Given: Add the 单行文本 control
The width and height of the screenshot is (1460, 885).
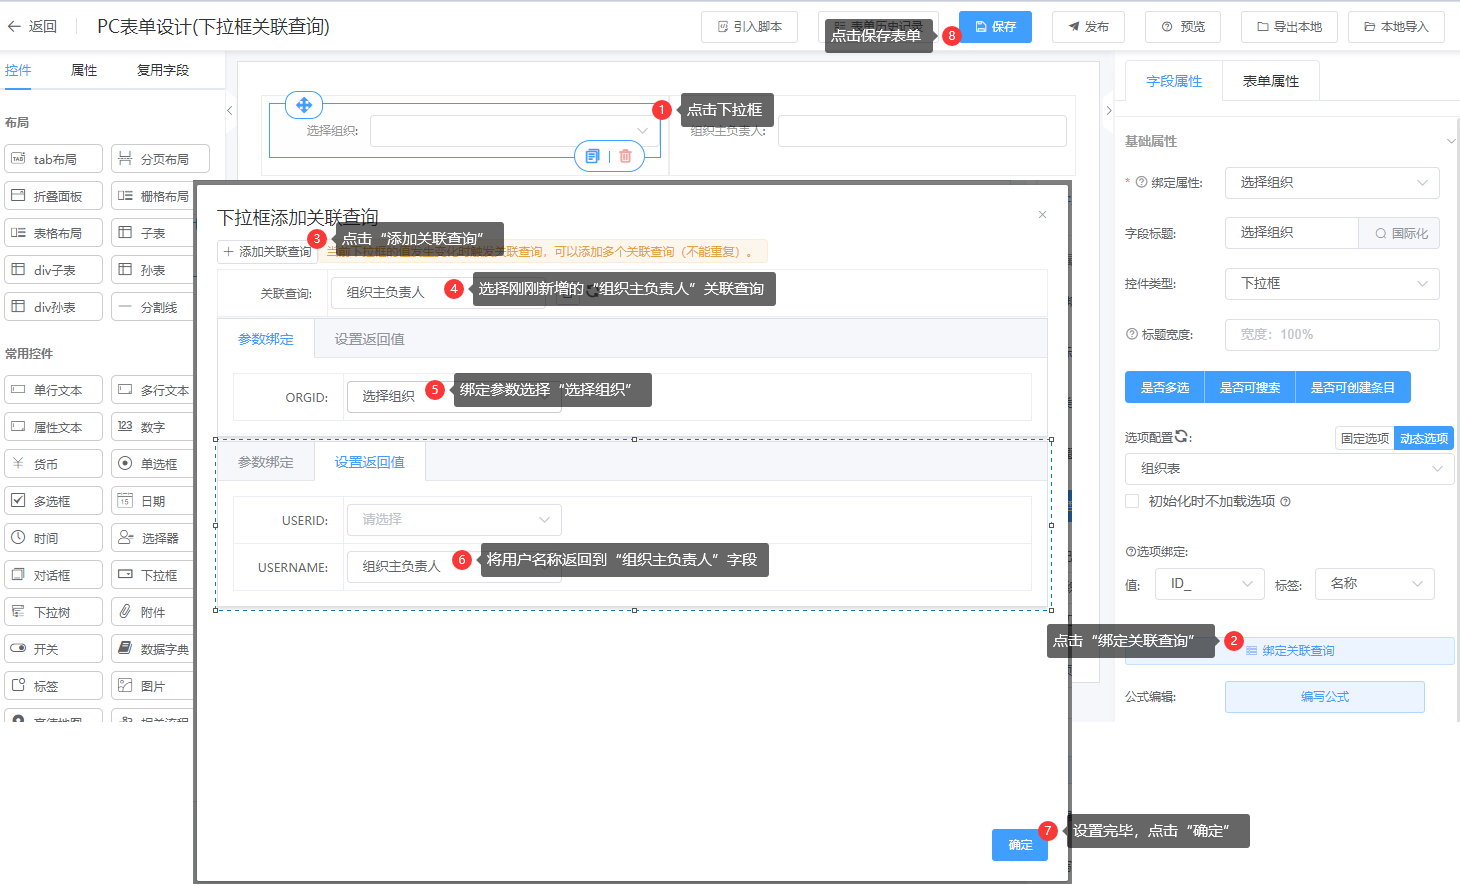Looking at the screenshot, I should [x=54, y=390].
